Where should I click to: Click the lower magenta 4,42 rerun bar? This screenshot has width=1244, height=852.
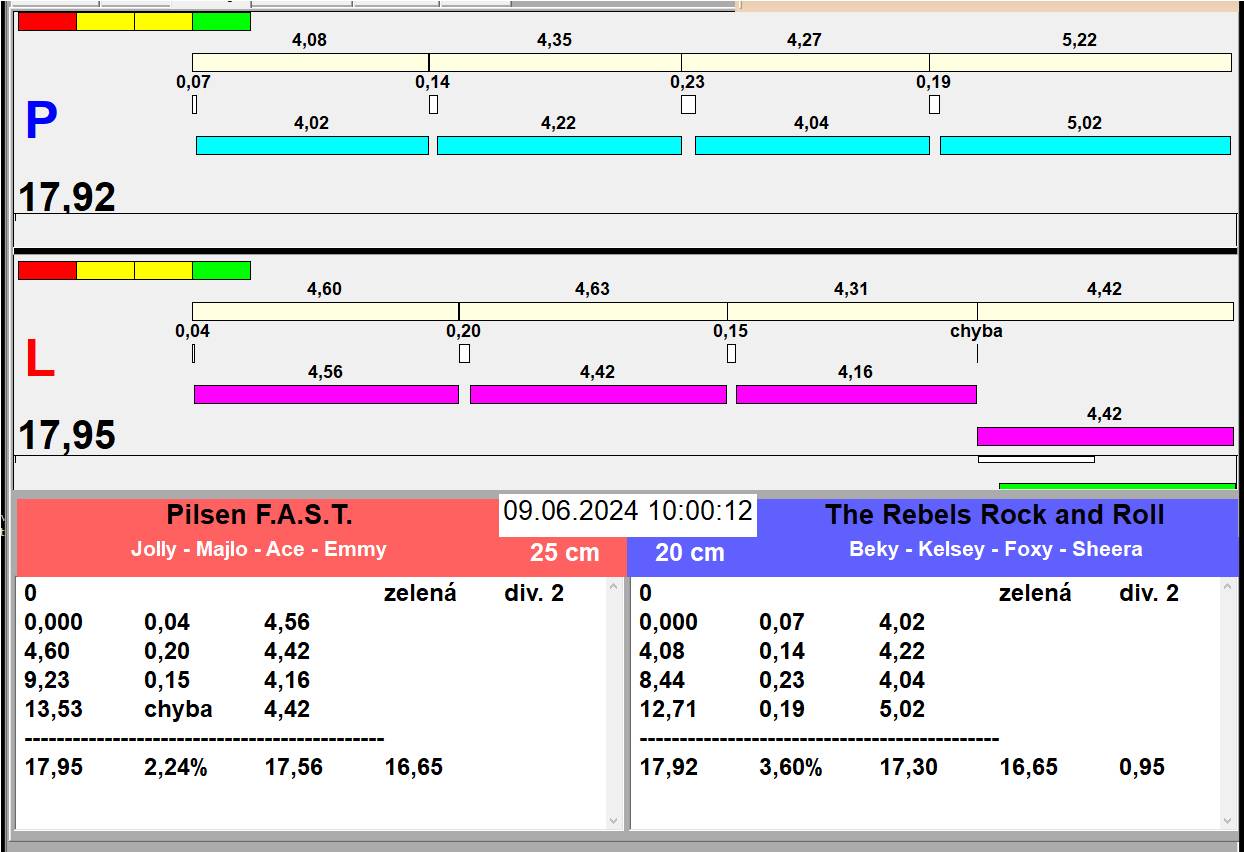click(x=1105, y=436)
